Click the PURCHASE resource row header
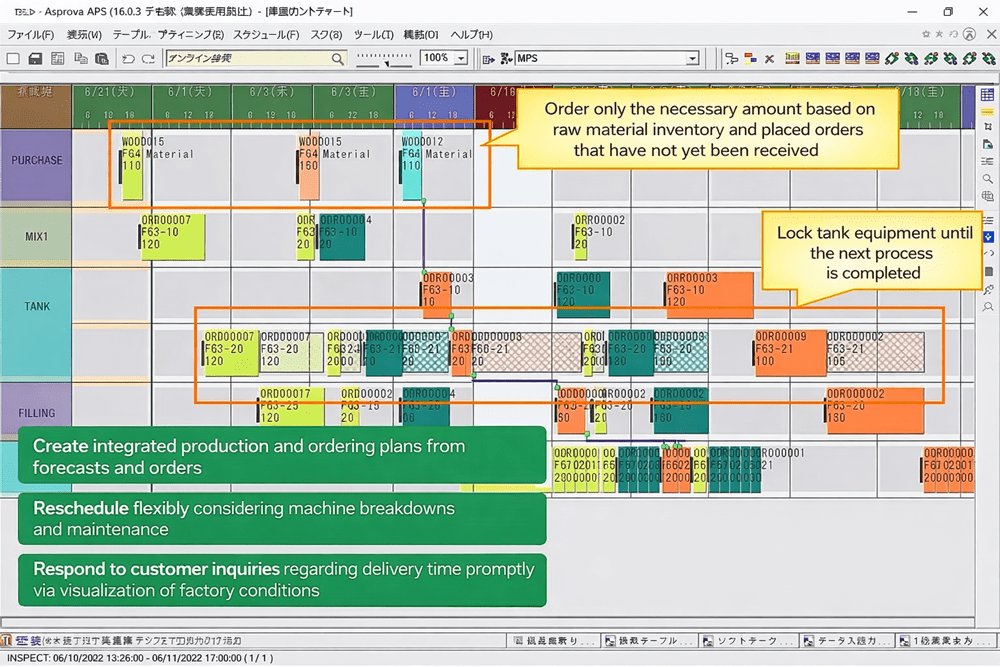The width and height of the screenshot is (1000, 667). click(36, 160)
